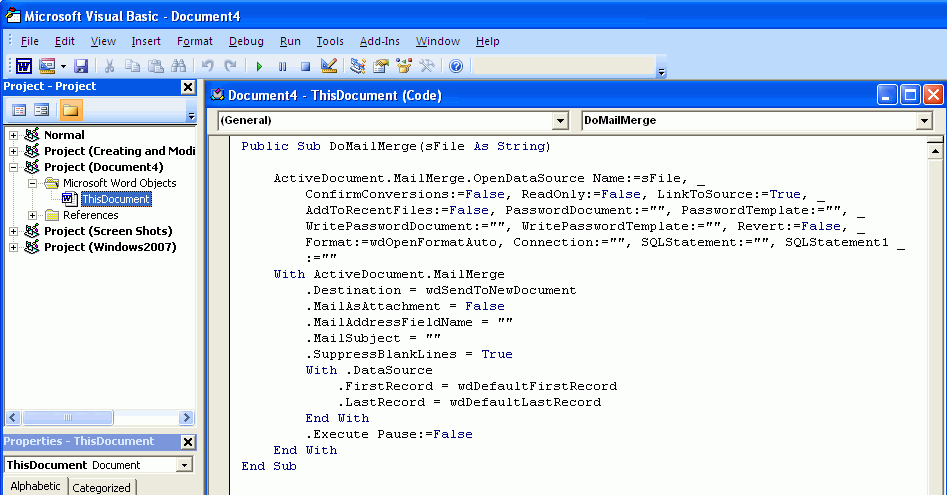The height and width of the screenshot is (495, 947).
Task: Expand the References folder node
Action: click(32, 215)
